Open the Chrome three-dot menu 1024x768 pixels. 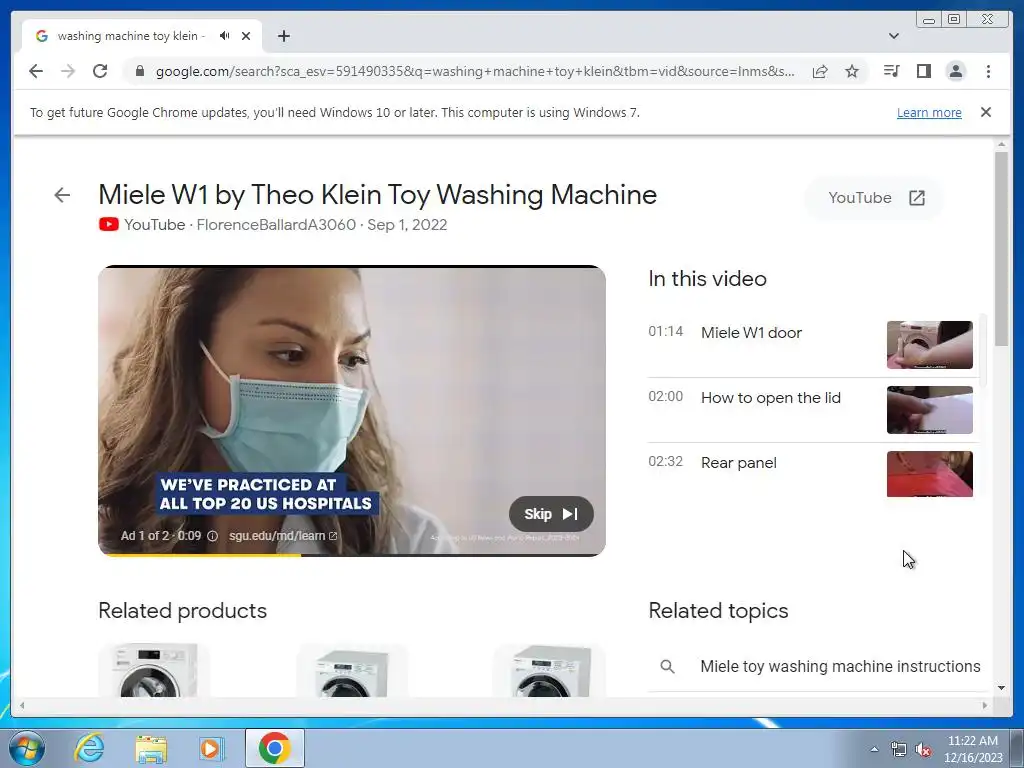[988, 71]
